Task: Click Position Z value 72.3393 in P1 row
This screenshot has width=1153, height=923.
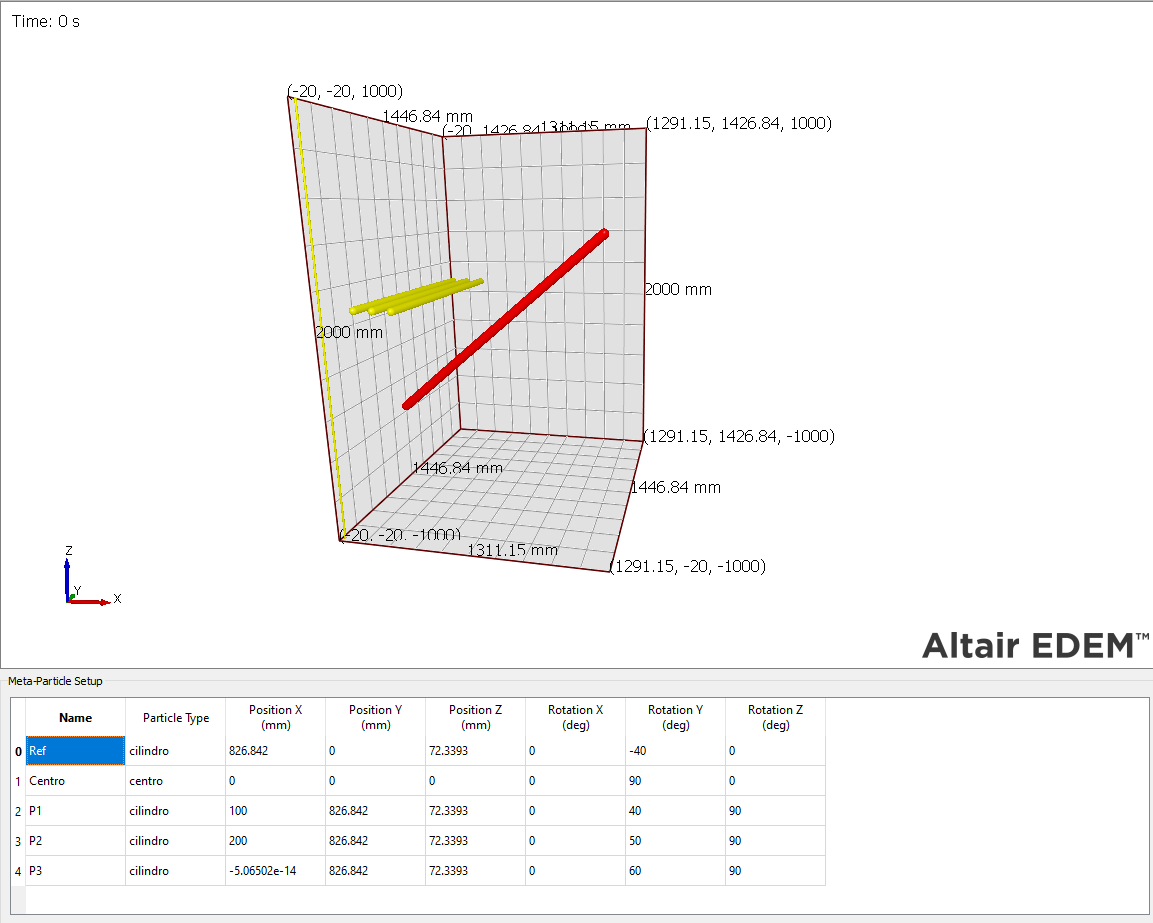Action: coord(476,811)
